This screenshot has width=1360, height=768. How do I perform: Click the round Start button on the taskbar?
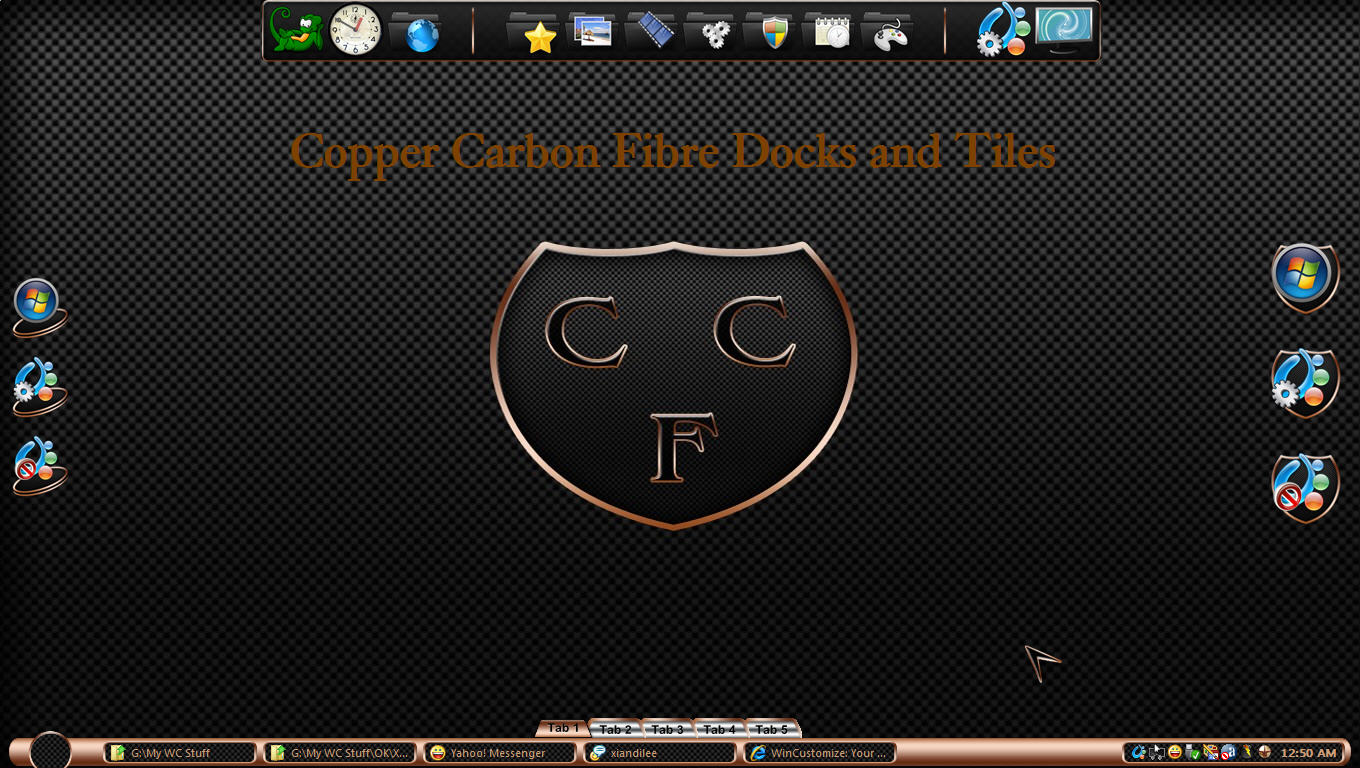(x=50, y=751)
